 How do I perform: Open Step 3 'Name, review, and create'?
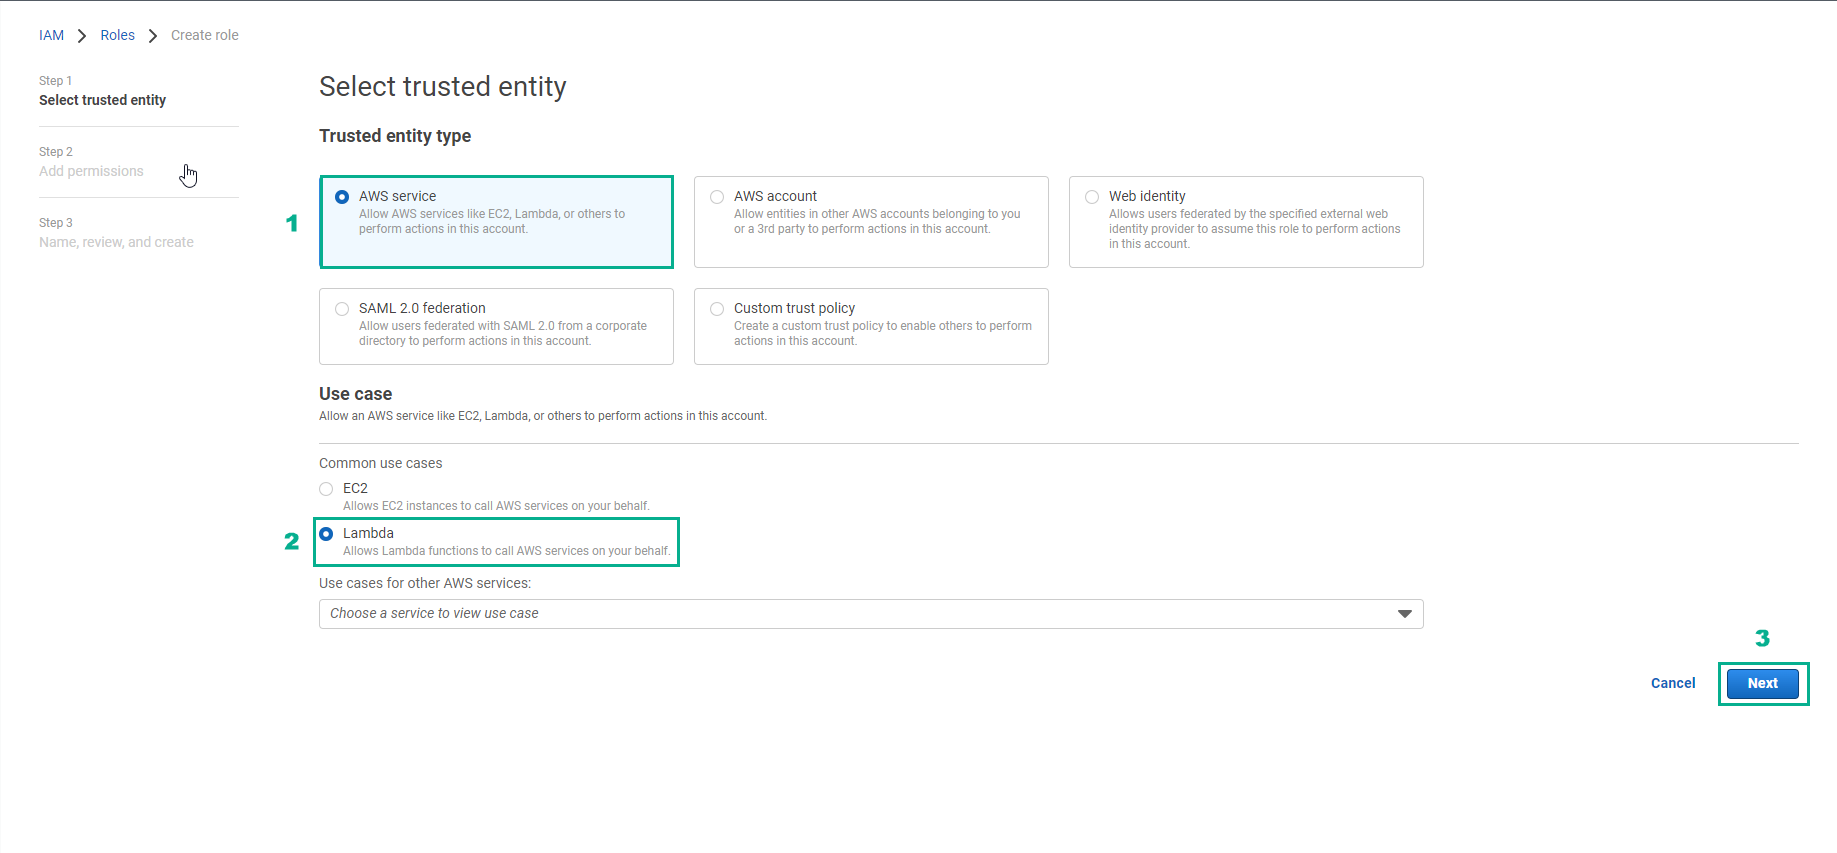click(116, 242)
